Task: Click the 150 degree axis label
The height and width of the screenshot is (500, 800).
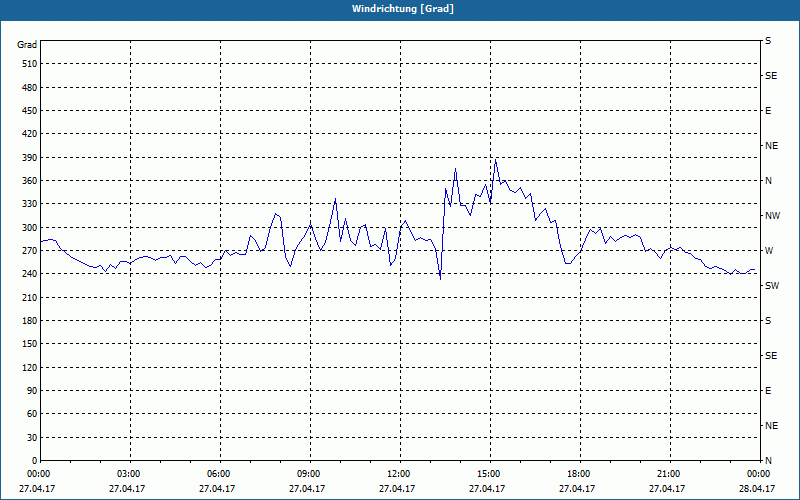Action: pos(30,344)
